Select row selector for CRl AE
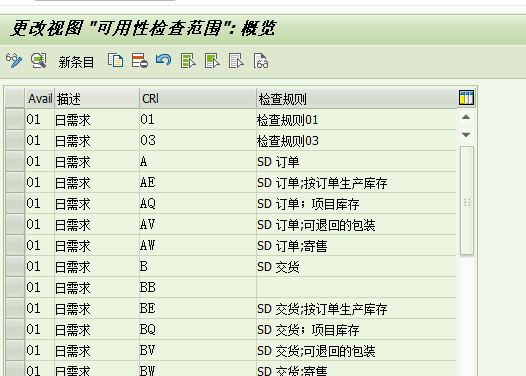 click(15, 182)
